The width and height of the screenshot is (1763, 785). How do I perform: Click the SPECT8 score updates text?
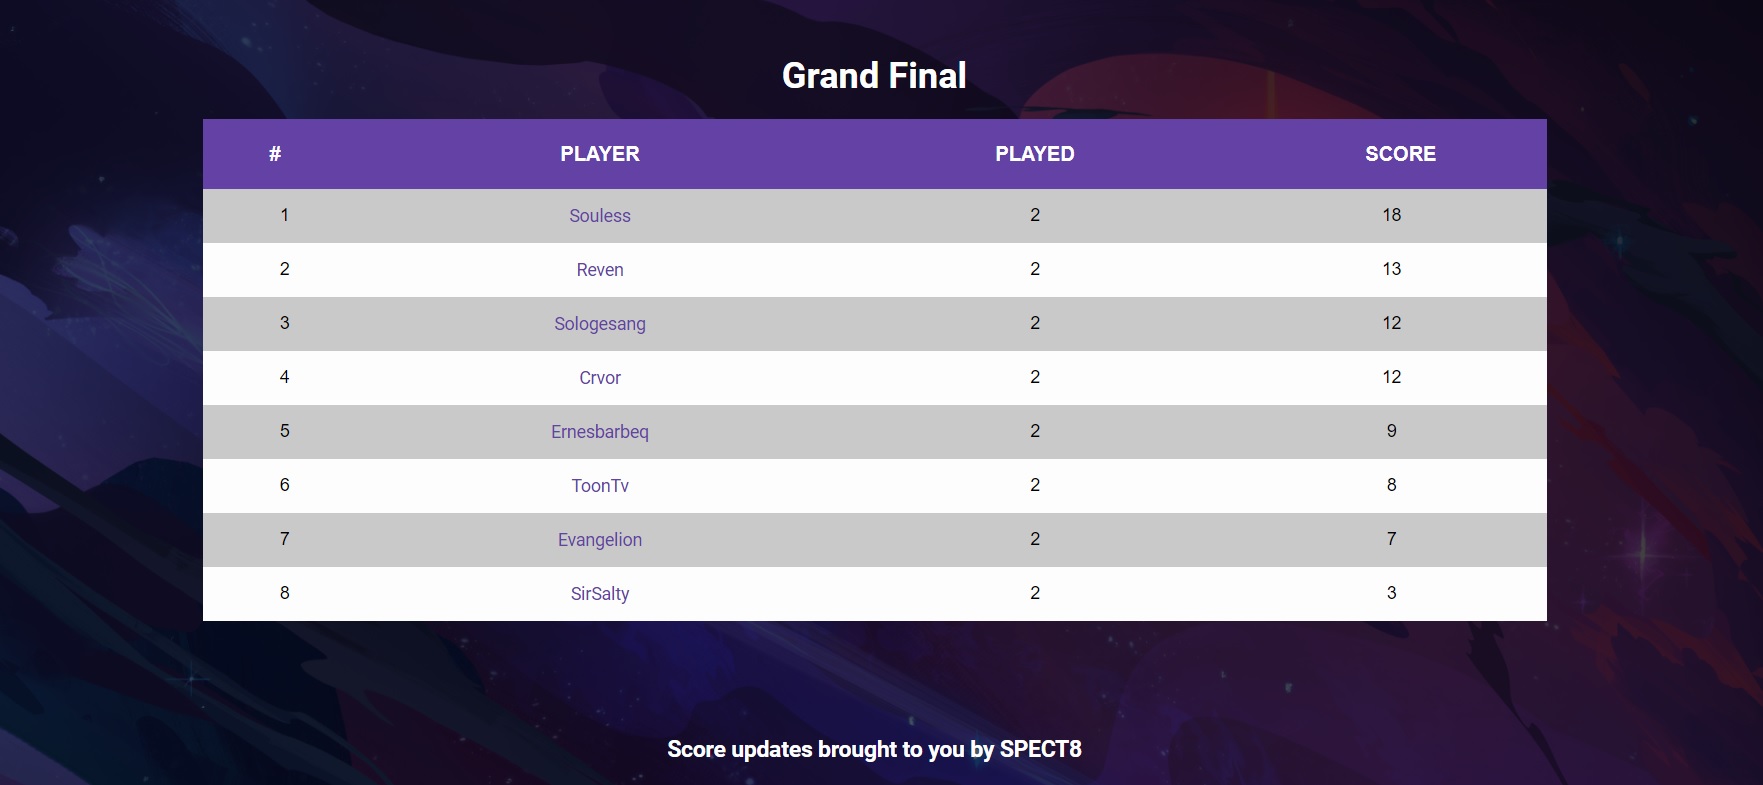(x=874, y=749)
